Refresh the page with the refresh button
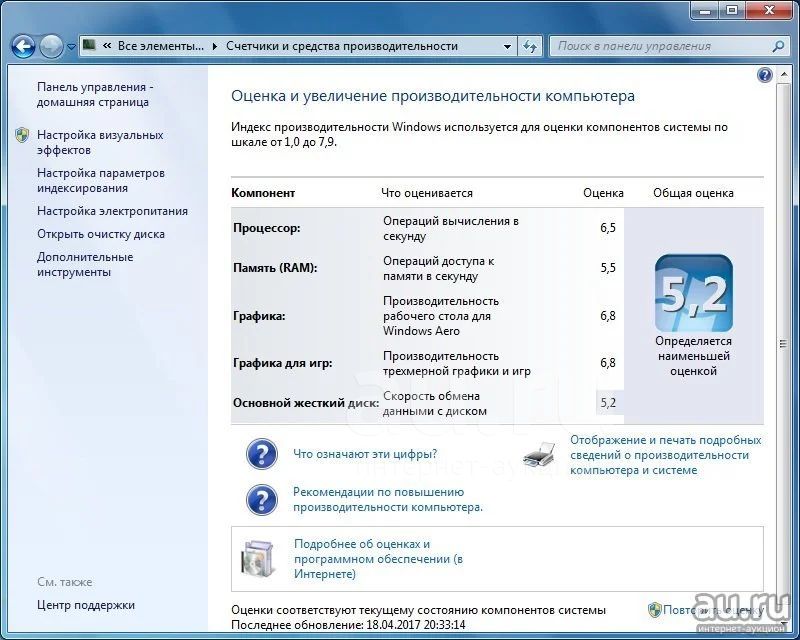800x640 pixels. click(x=530, y=46)
